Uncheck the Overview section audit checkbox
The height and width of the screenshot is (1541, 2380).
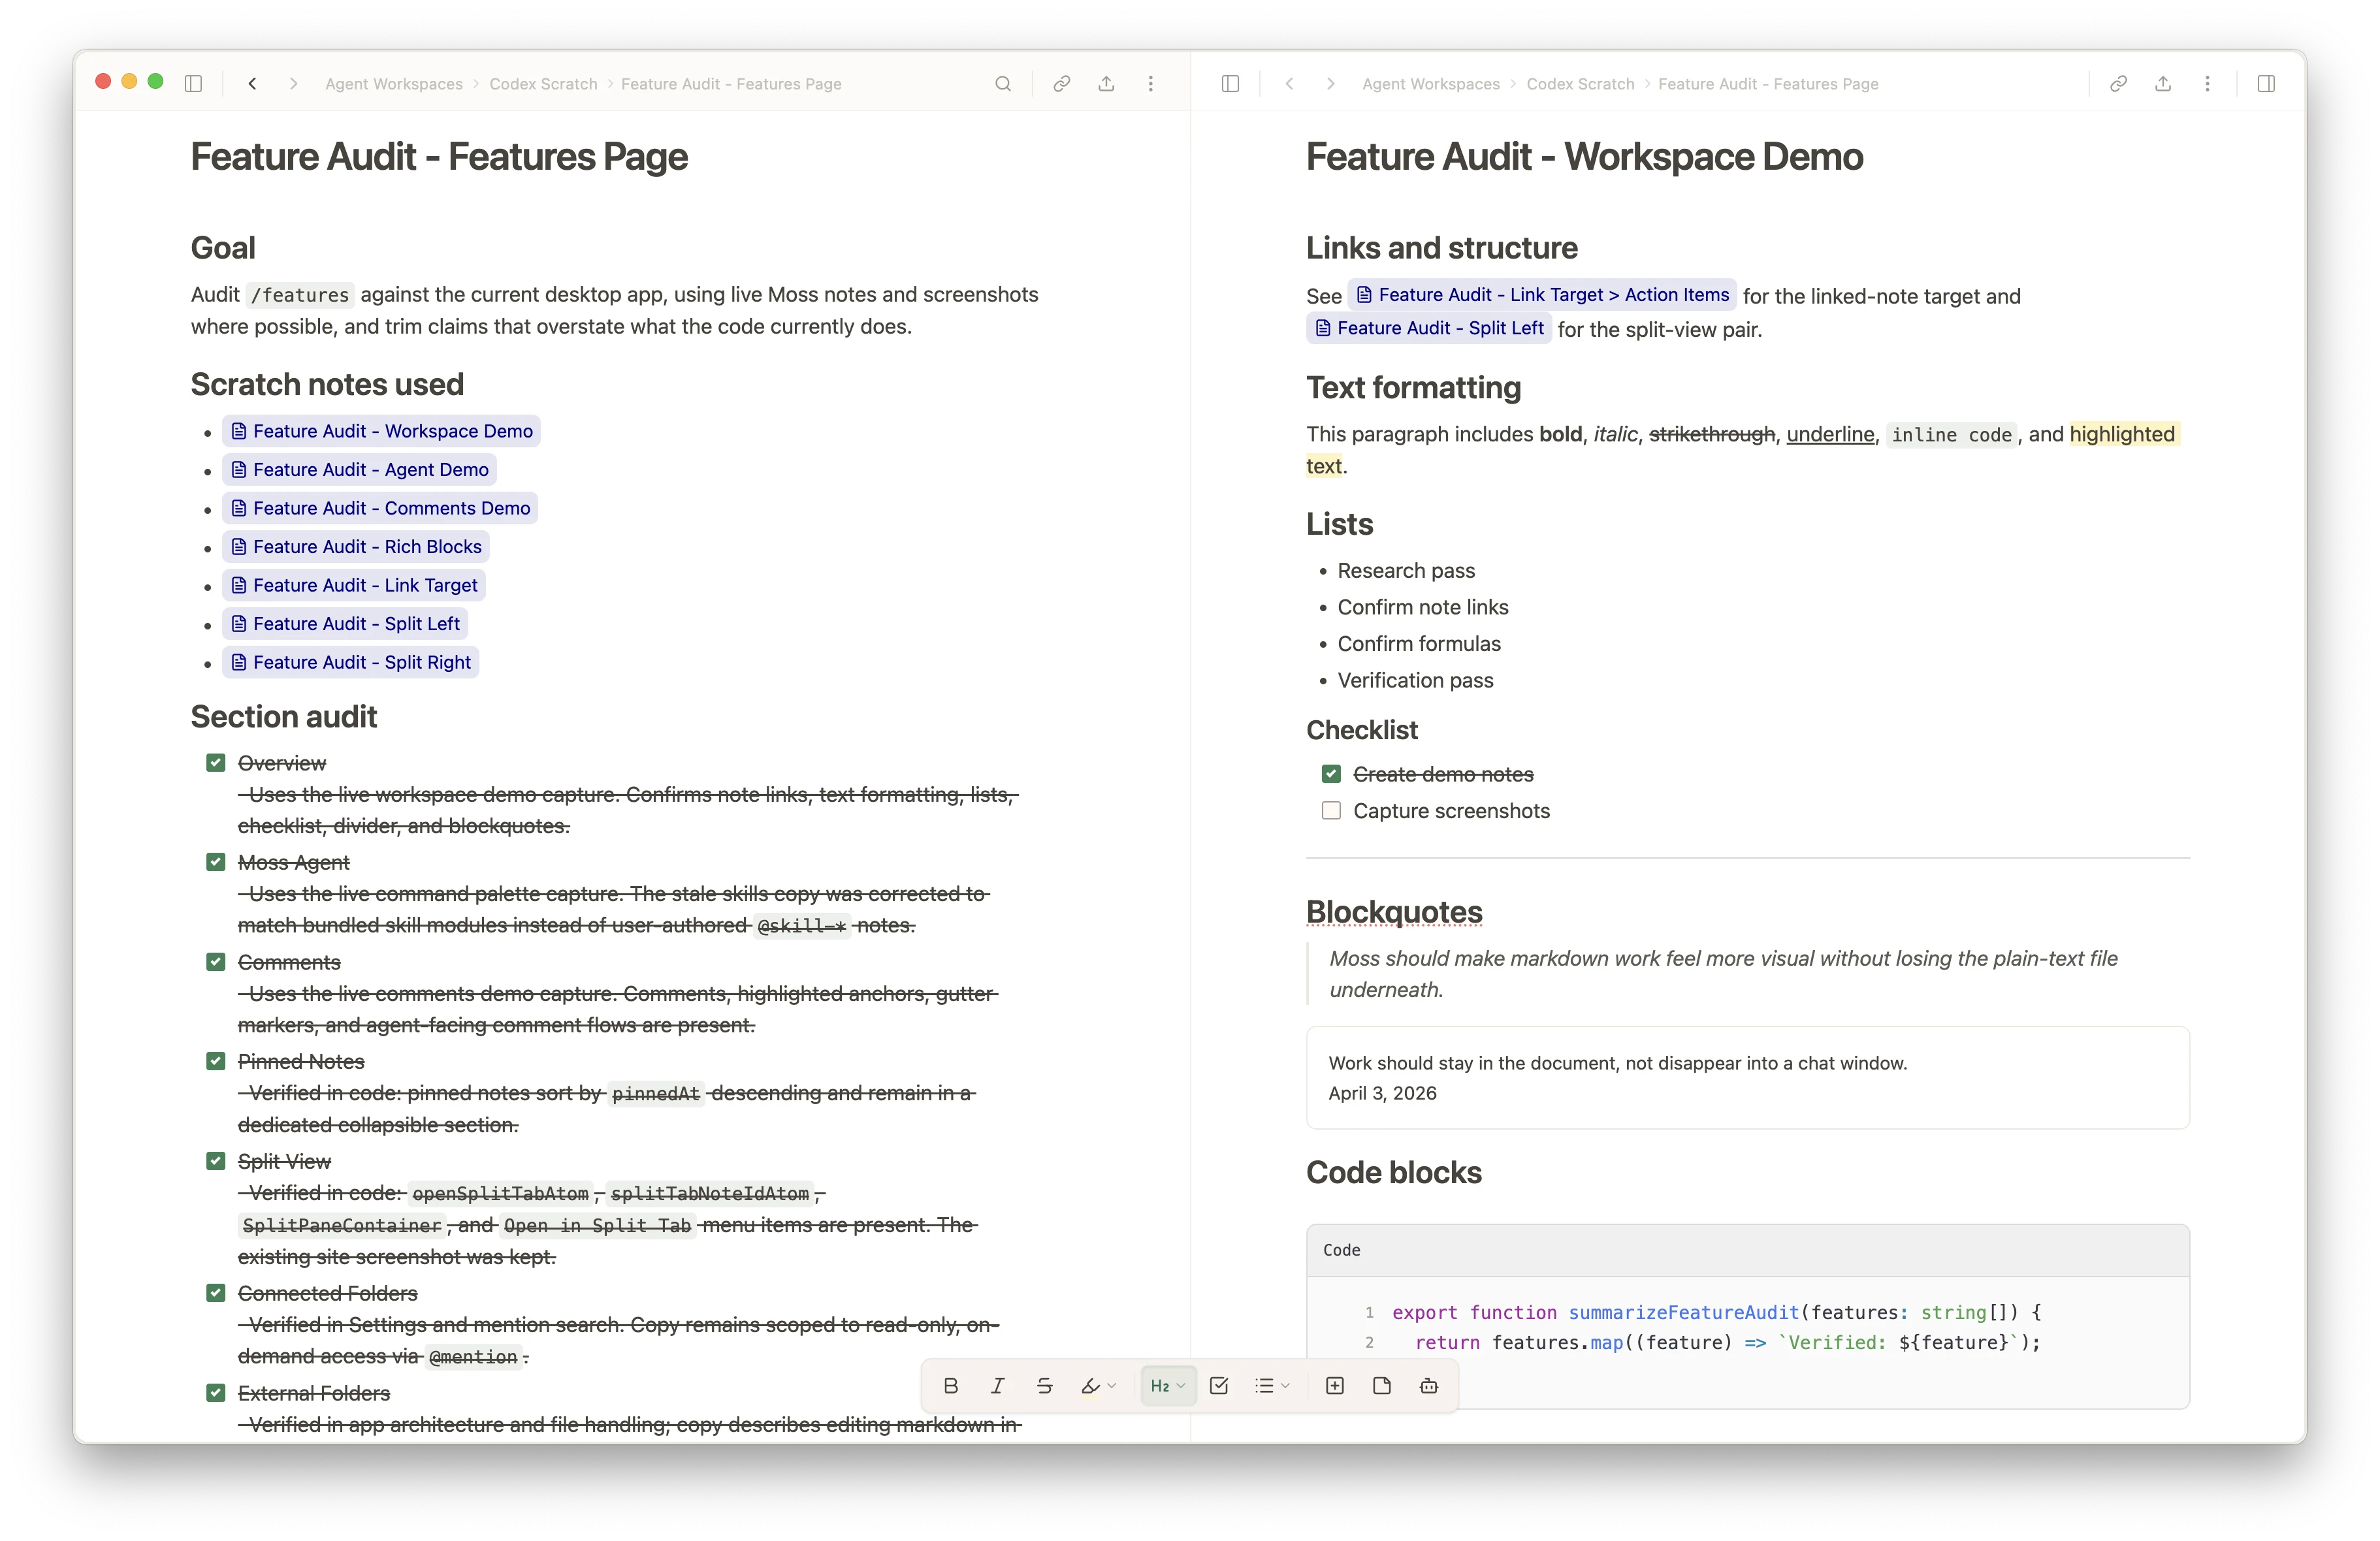(x=216, y=762)
